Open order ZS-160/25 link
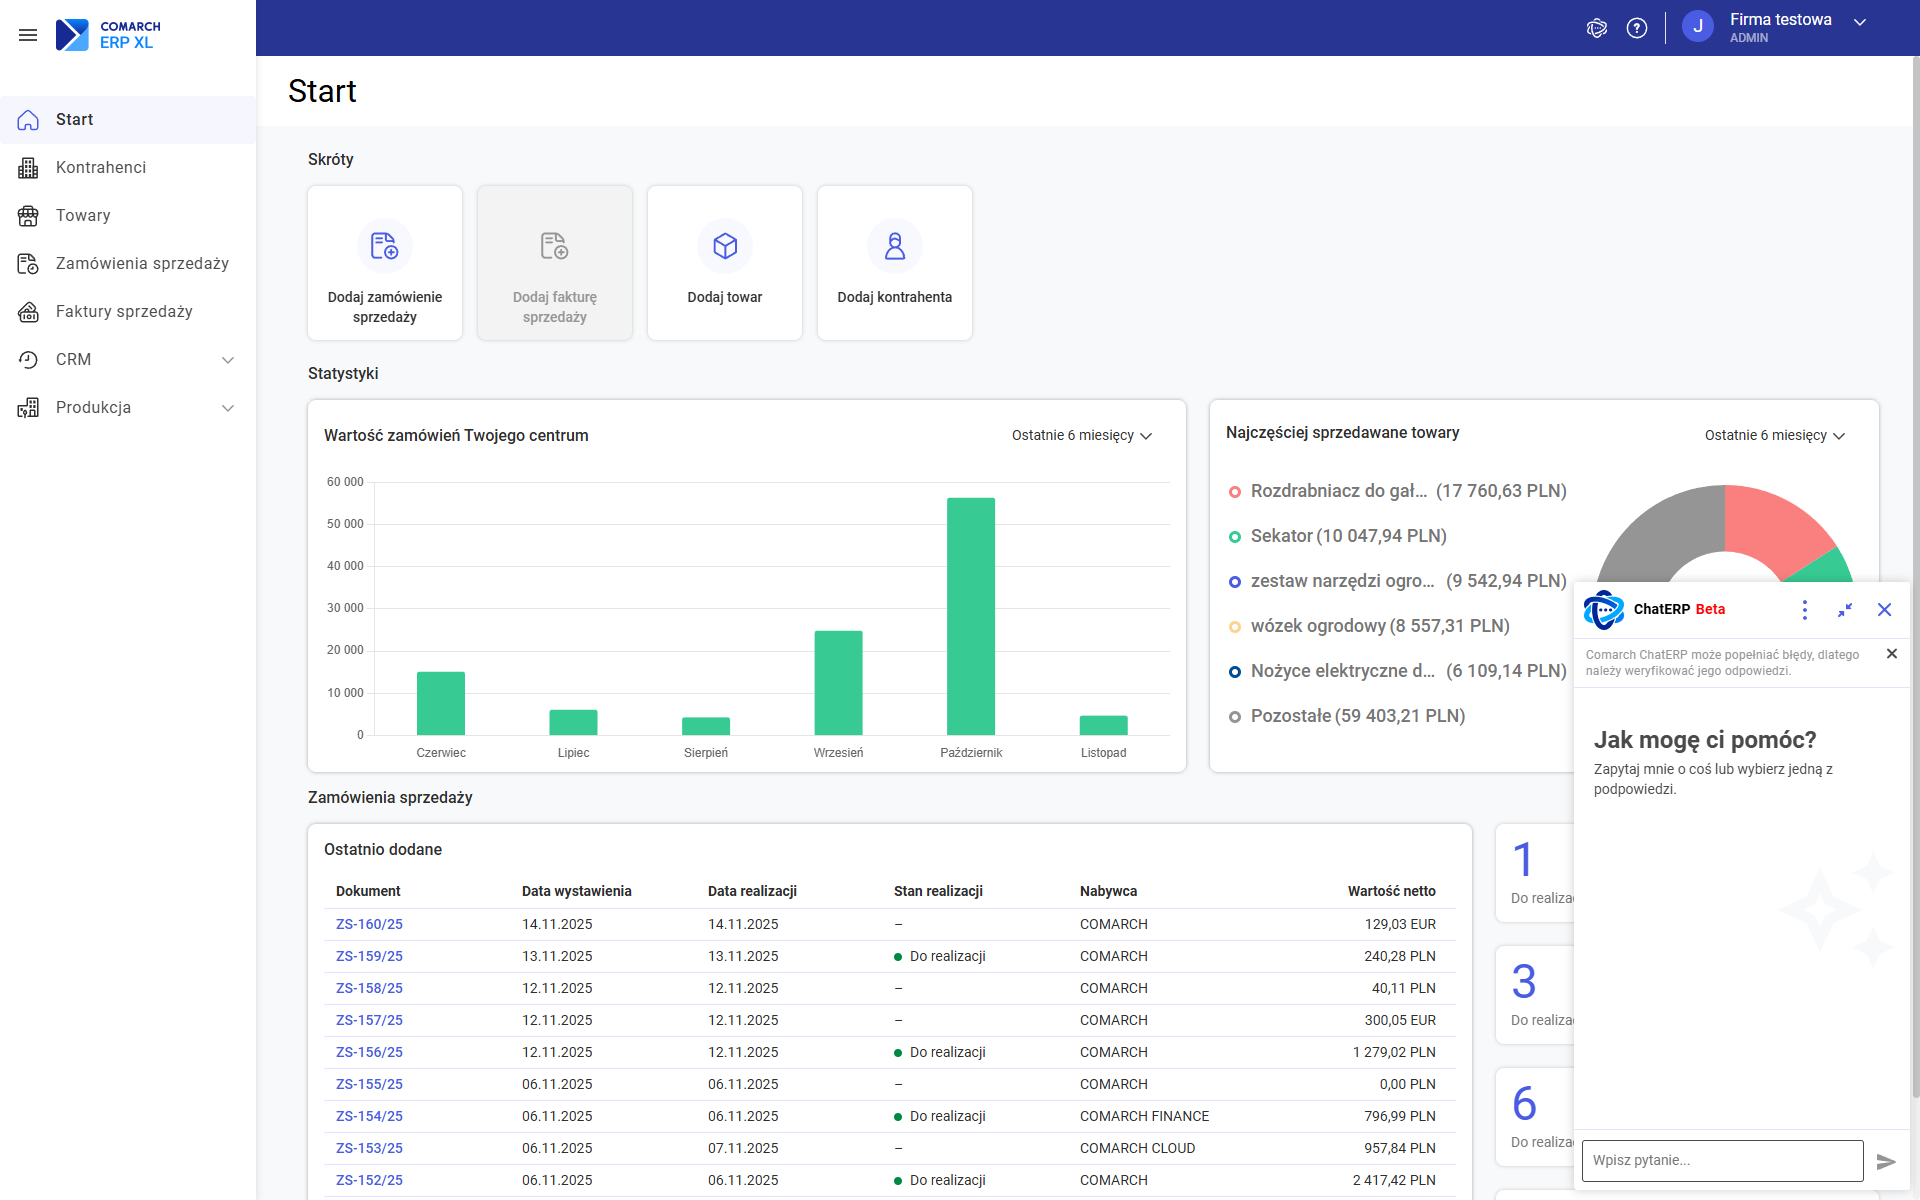This screenshot has height=1200, width=1920. (x=369, y=924)
